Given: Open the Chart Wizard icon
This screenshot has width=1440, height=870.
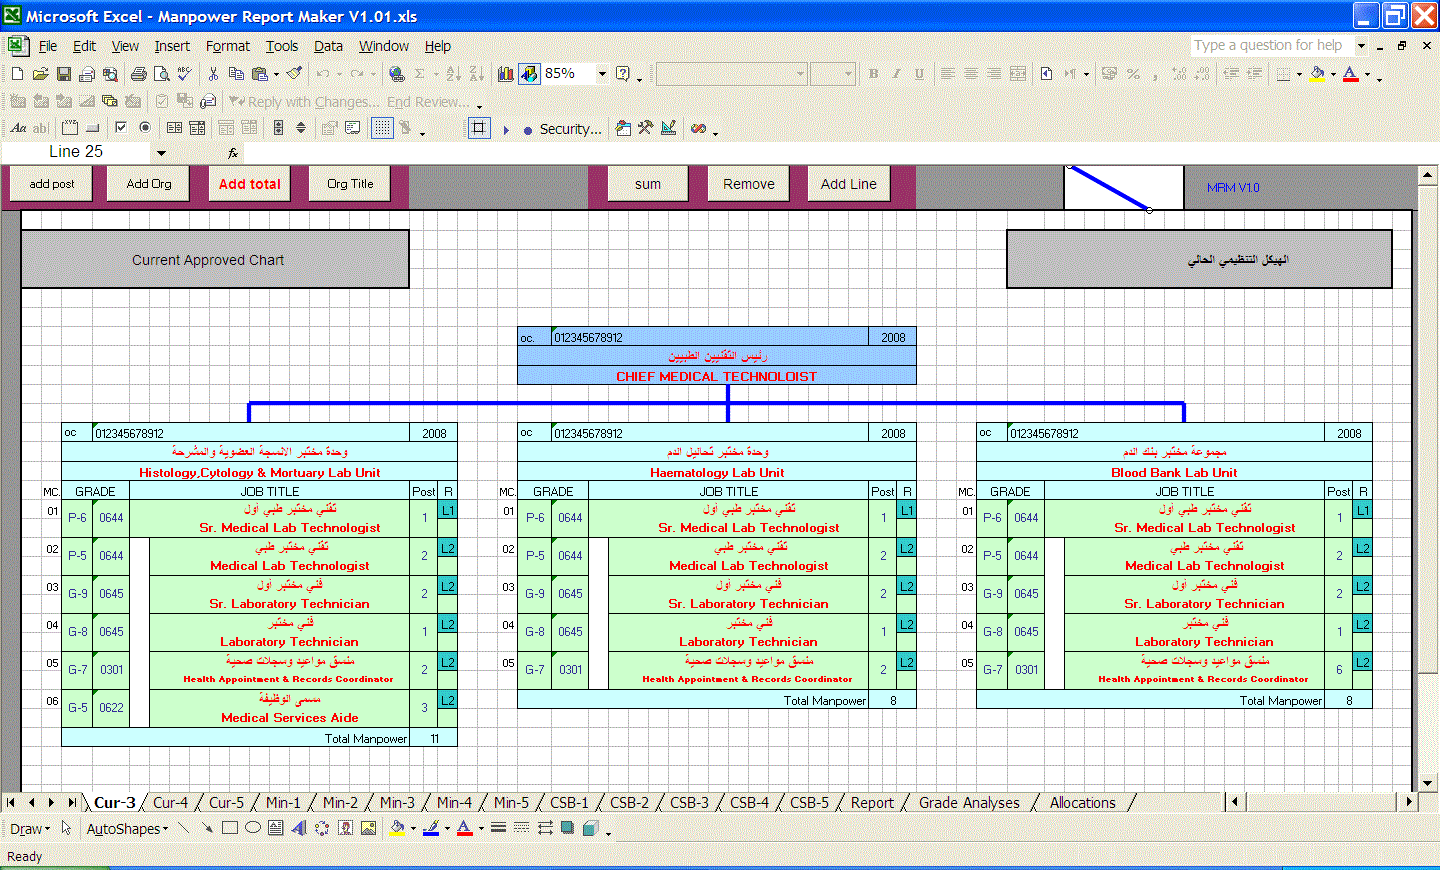Looking at the screenshot, I should coord(506,74).
